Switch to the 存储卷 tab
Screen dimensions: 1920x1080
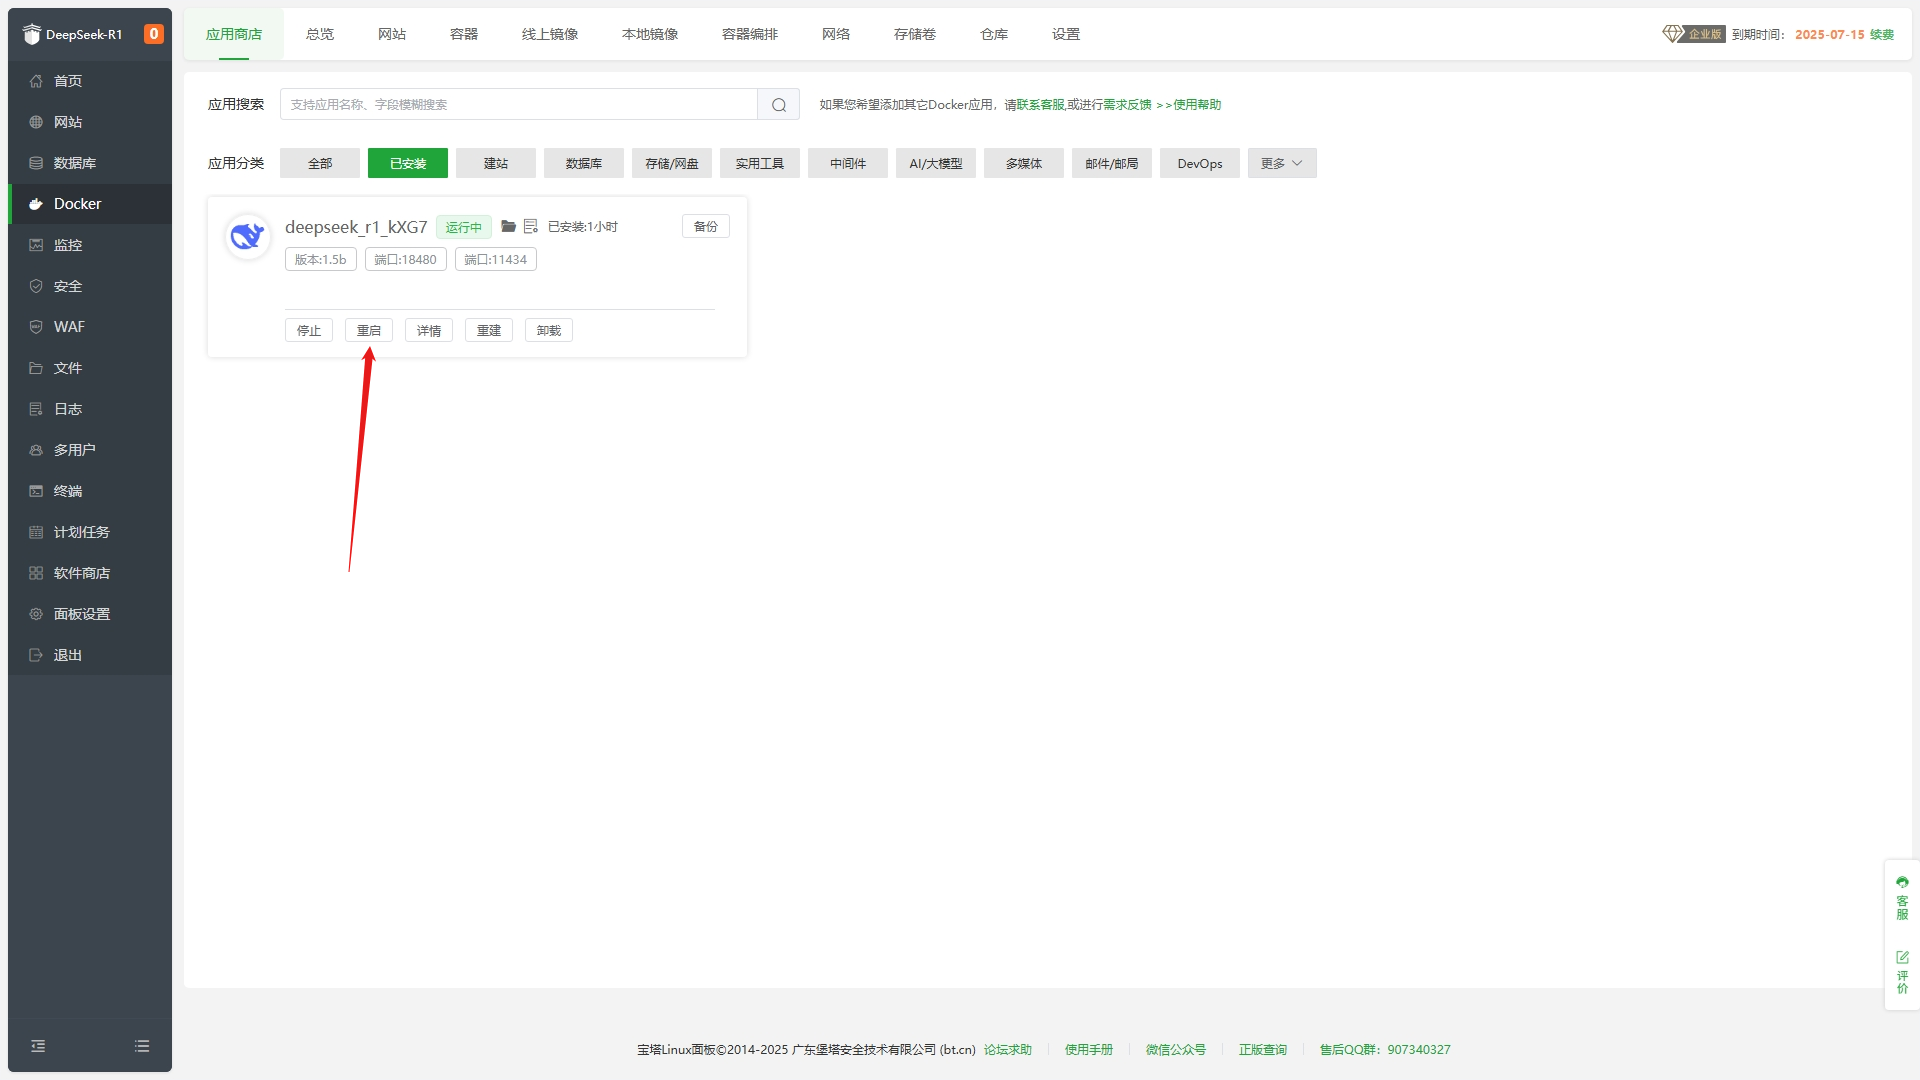click(x=915, y=34)
